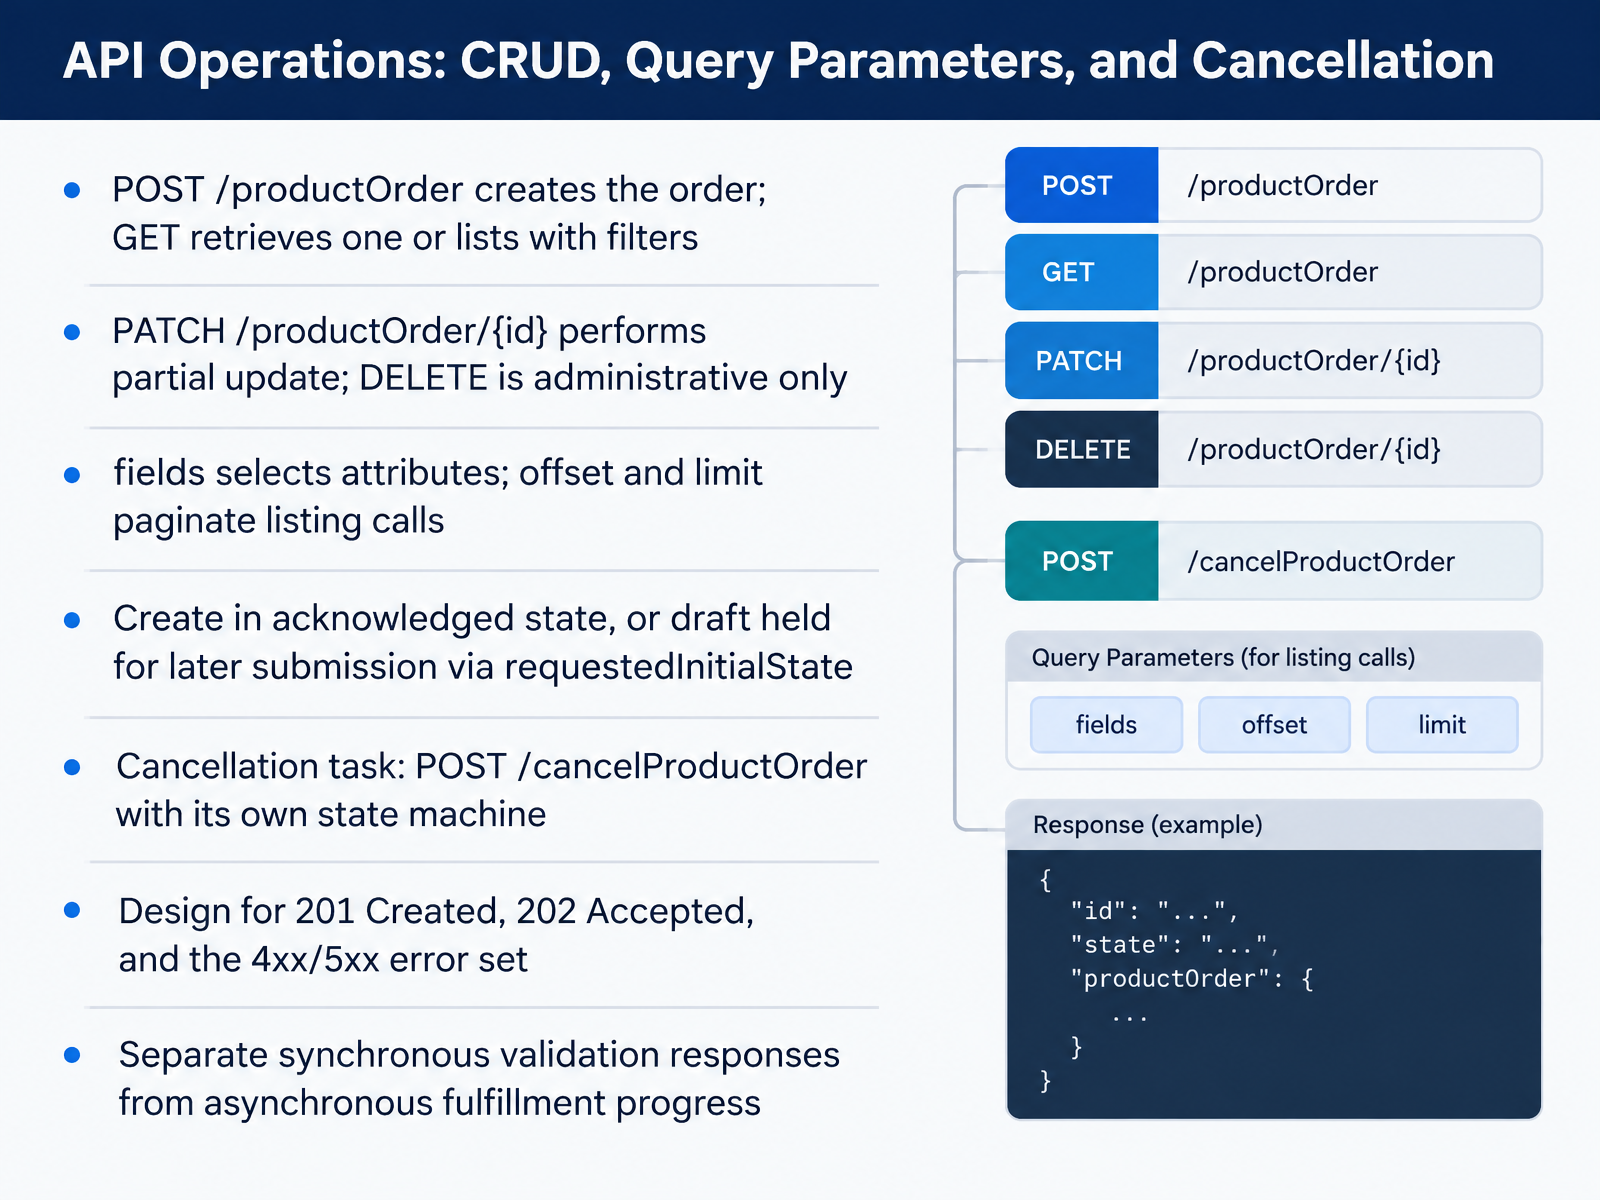Click the offset query parameter chip
This screenshot has height=1200, width=1600.
[x=1274, y=724]
